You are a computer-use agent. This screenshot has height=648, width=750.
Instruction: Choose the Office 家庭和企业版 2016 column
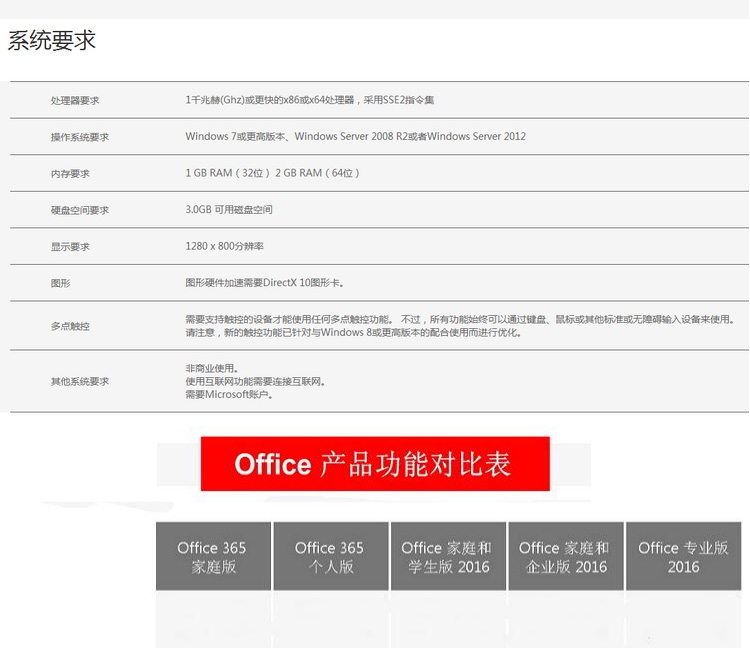coord(565,557)
